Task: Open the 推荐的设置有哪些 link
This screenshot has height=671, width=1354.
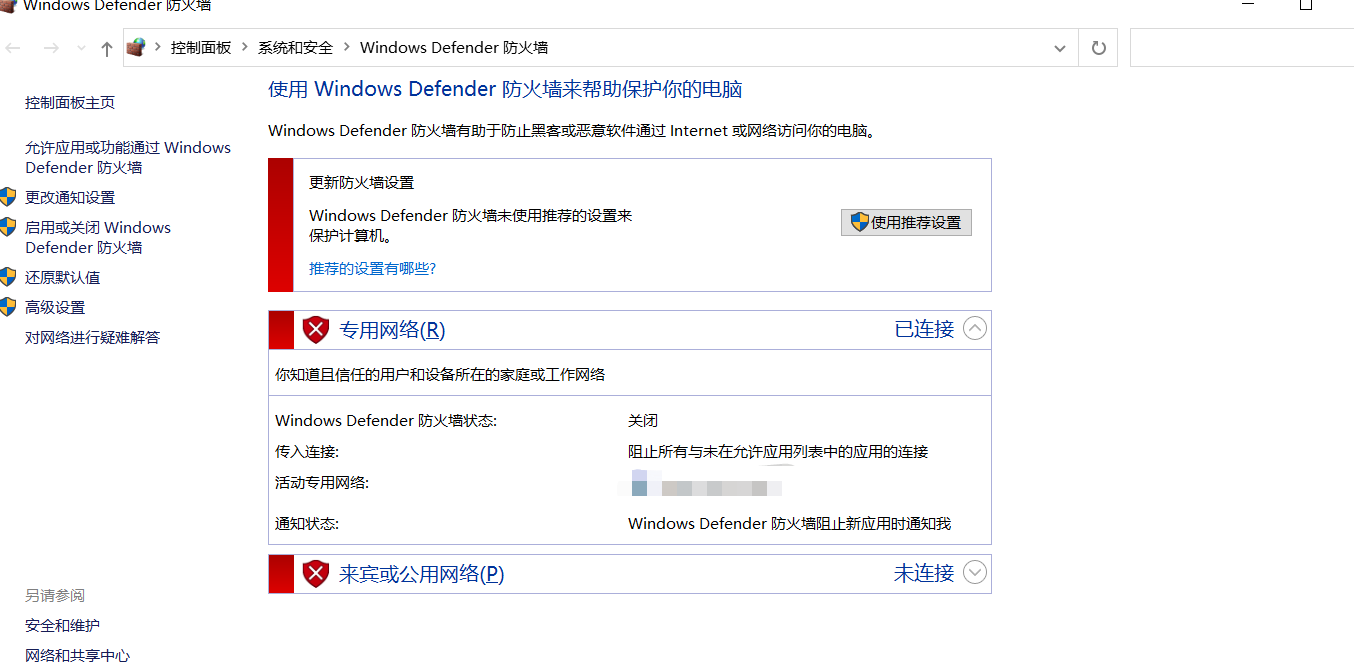Action: pyautogui.click(x=372, y=268)
